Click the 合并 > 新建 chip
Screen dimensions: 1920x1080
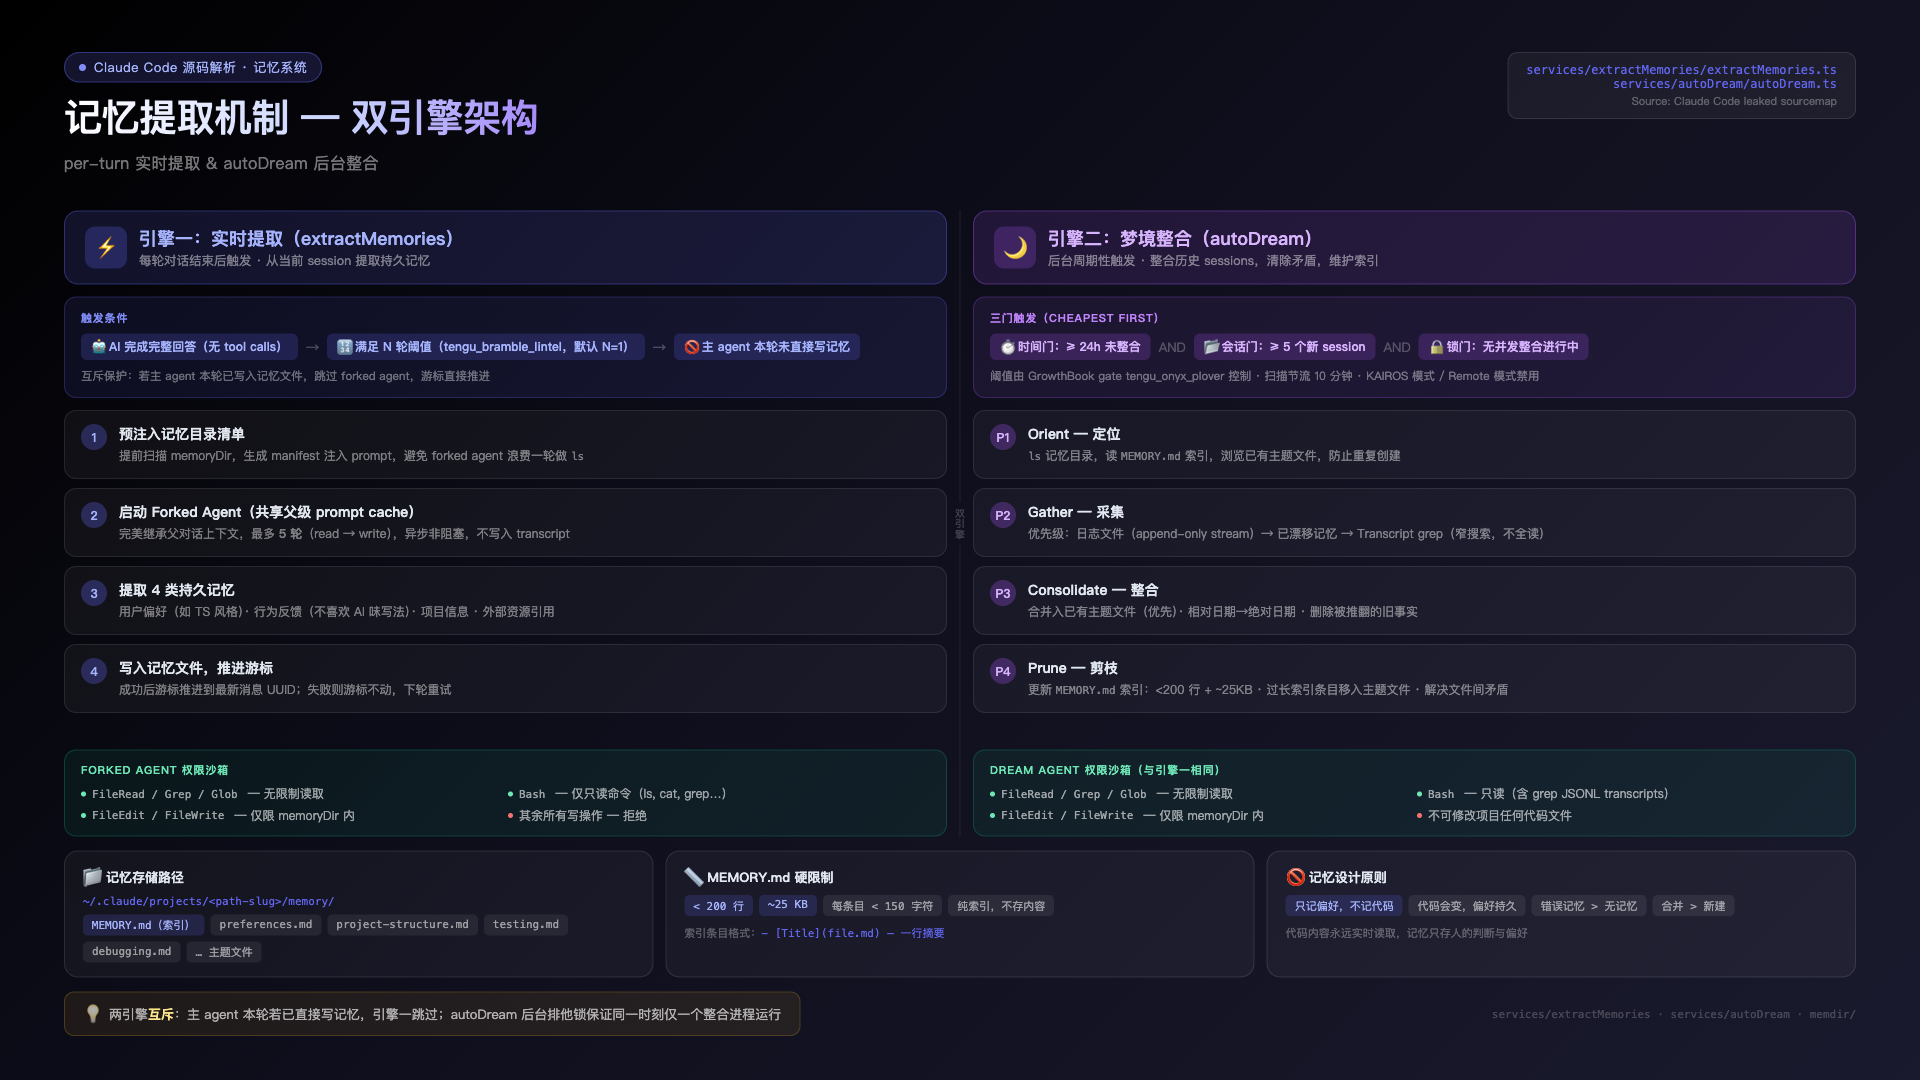click(1693, 906)
